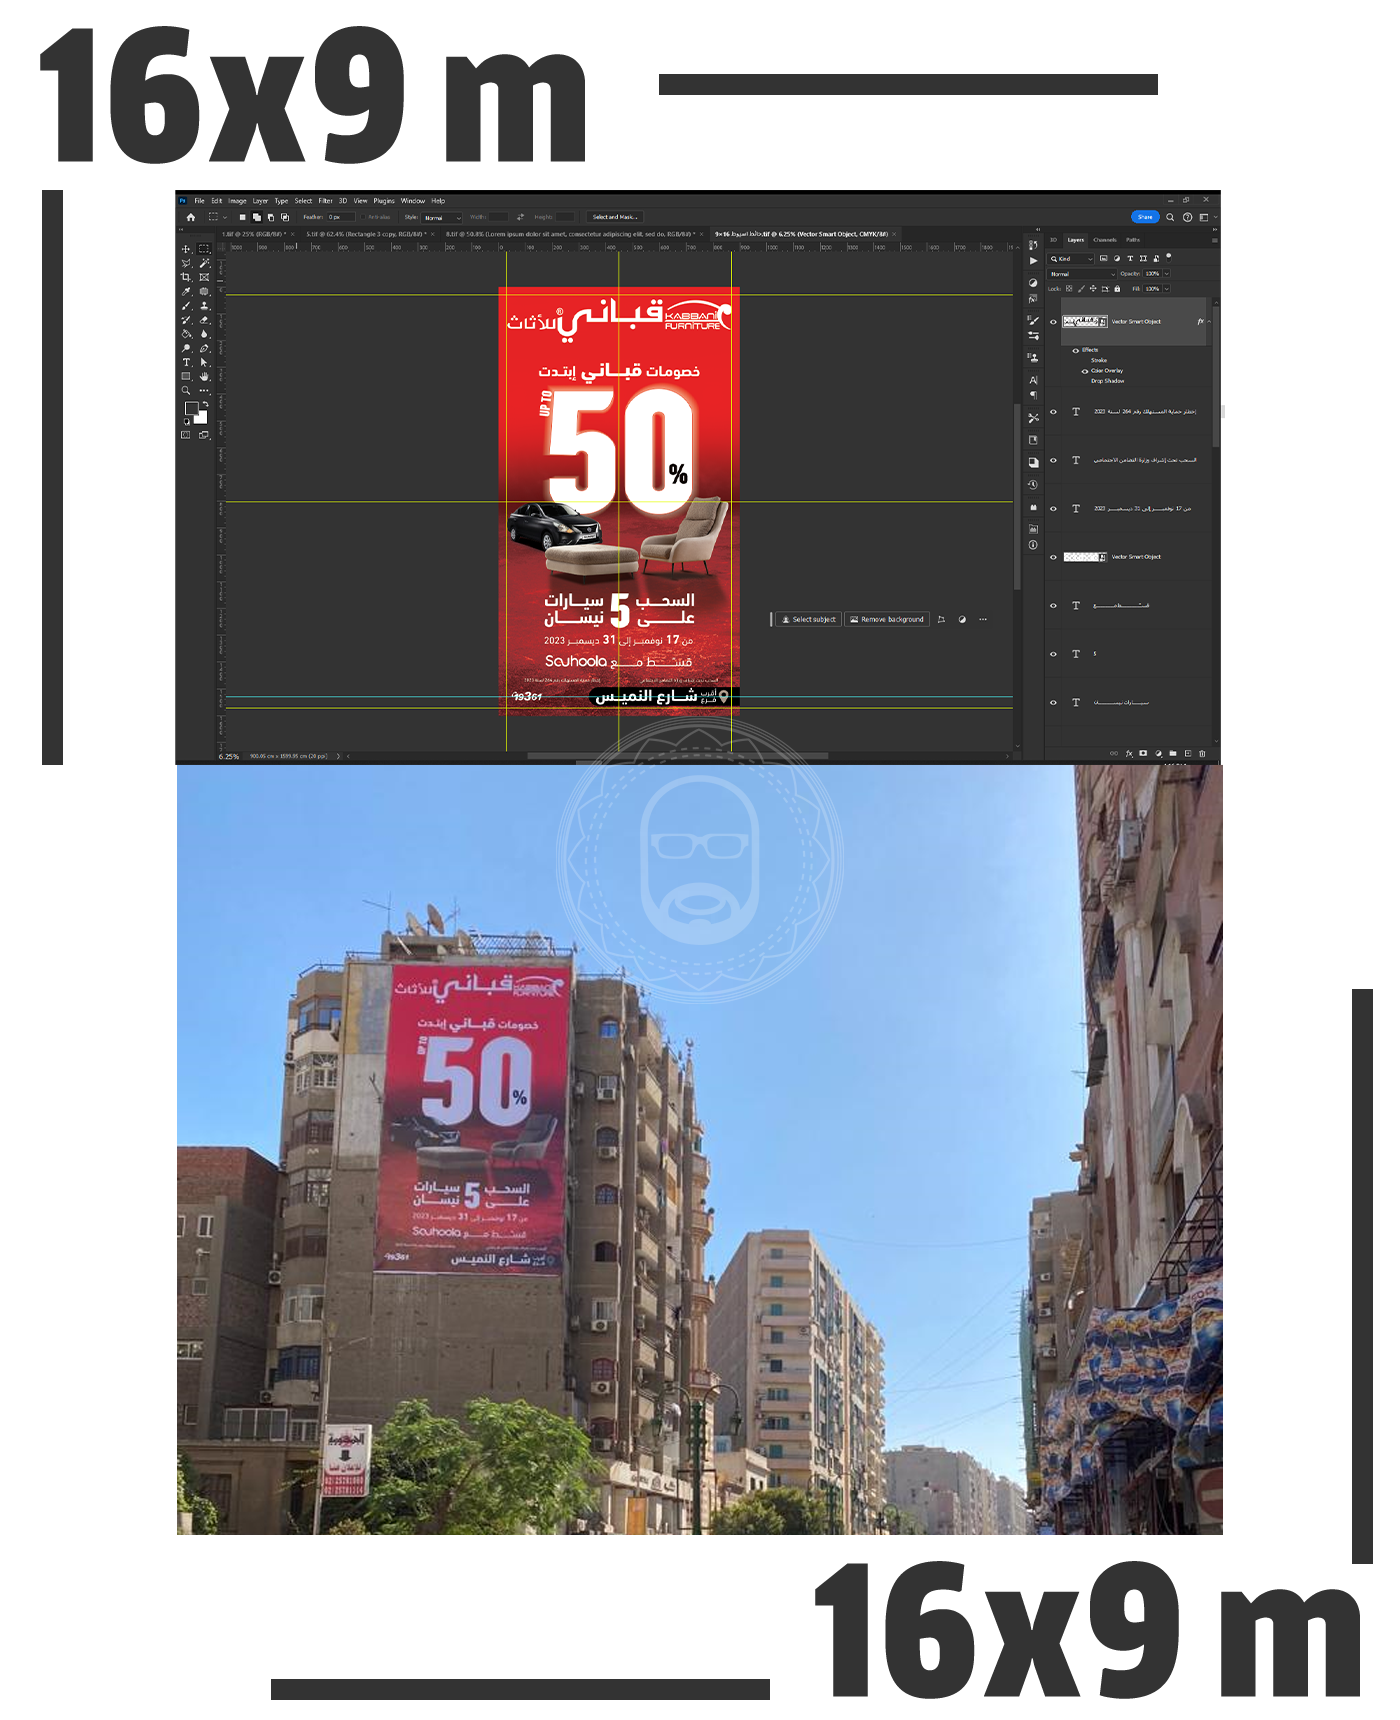Open the Help question-mark icon

pos(1187,217)
